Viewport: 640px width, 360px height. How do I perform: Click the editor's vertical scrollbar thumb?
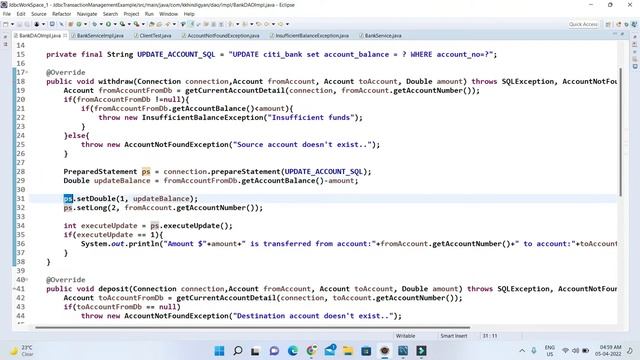(x=620, y=131)
